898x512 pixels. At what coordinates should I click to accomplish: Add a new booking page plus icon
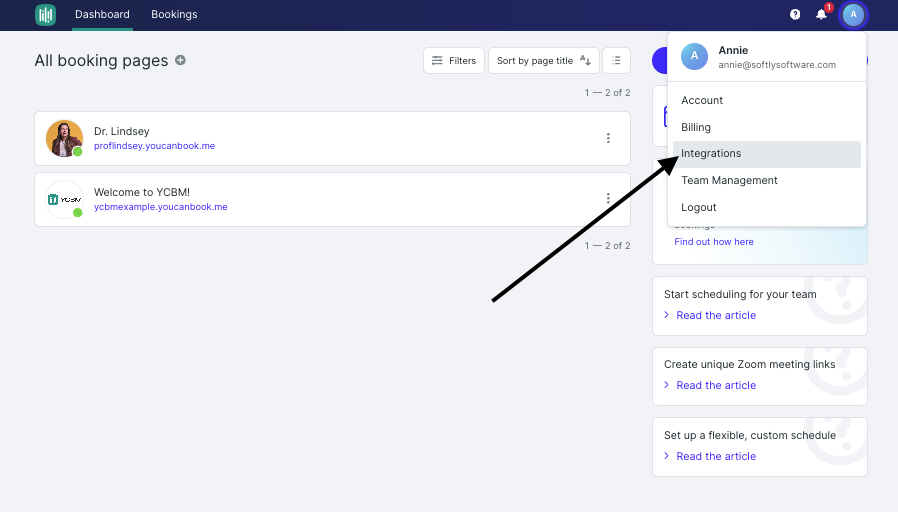pos(180,60)
